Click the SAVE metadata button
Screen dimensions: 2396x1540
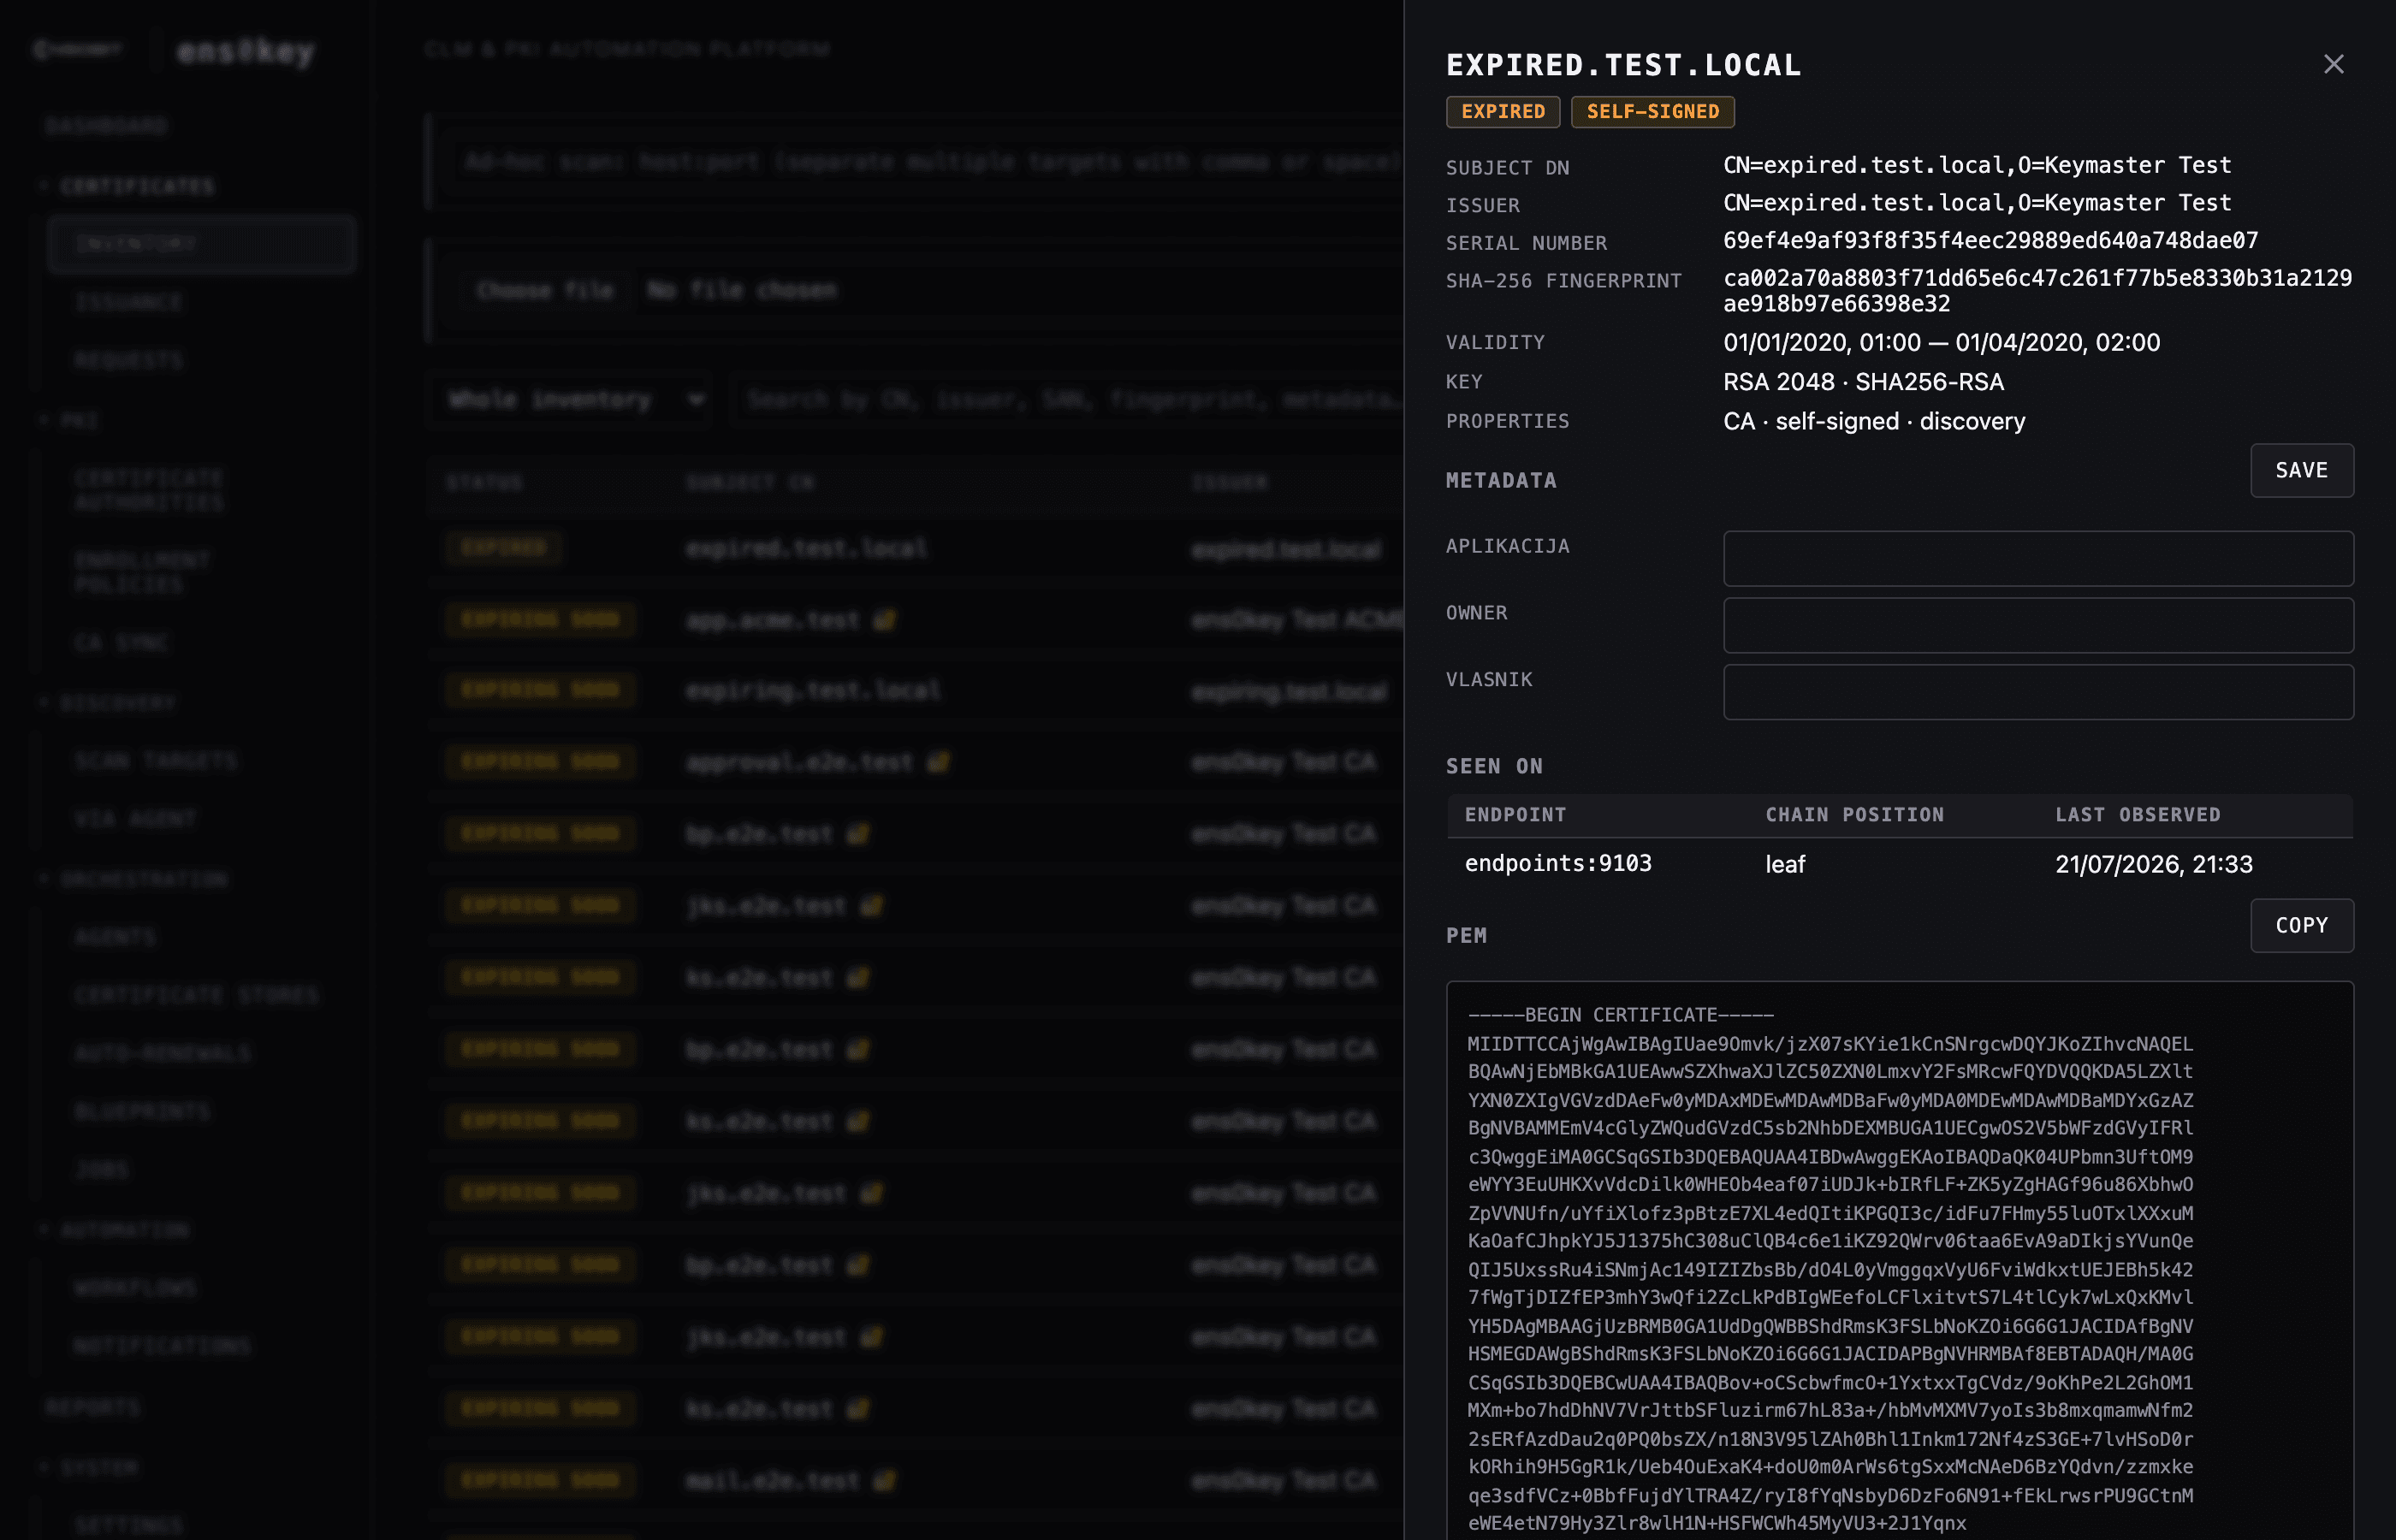pos(2301,470)
